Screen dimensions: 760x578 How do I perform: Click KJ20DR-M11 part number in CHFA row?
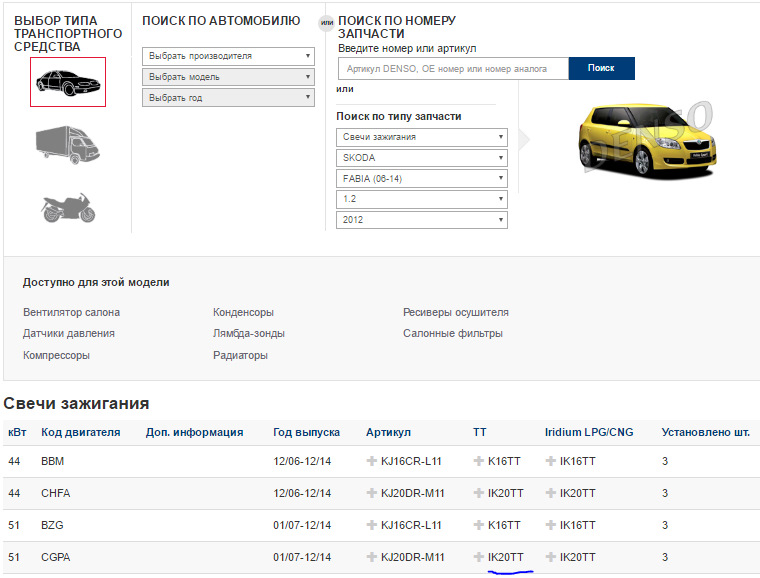pyautogui.click(x=412, y=493)
